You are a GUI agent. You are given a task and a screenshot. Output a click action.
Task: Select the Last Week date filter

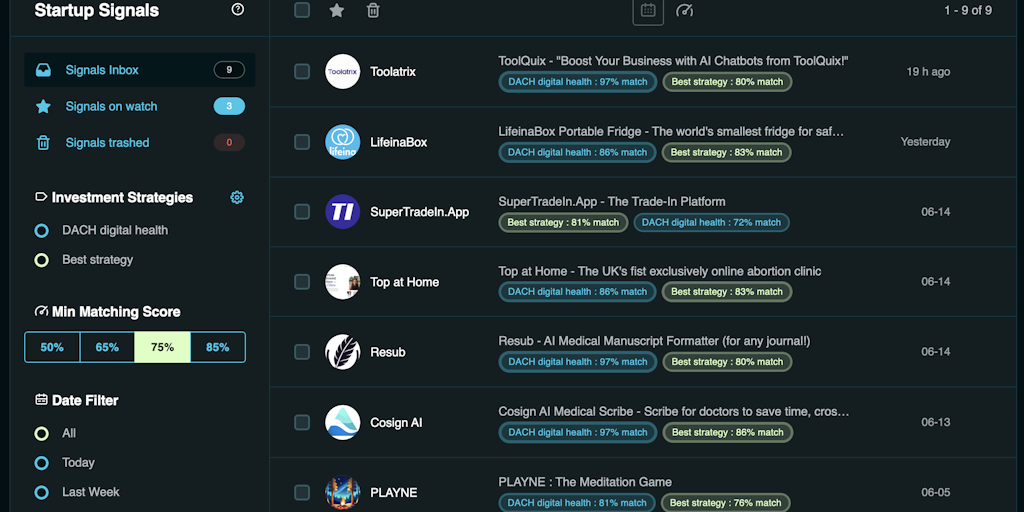point(41,492)
